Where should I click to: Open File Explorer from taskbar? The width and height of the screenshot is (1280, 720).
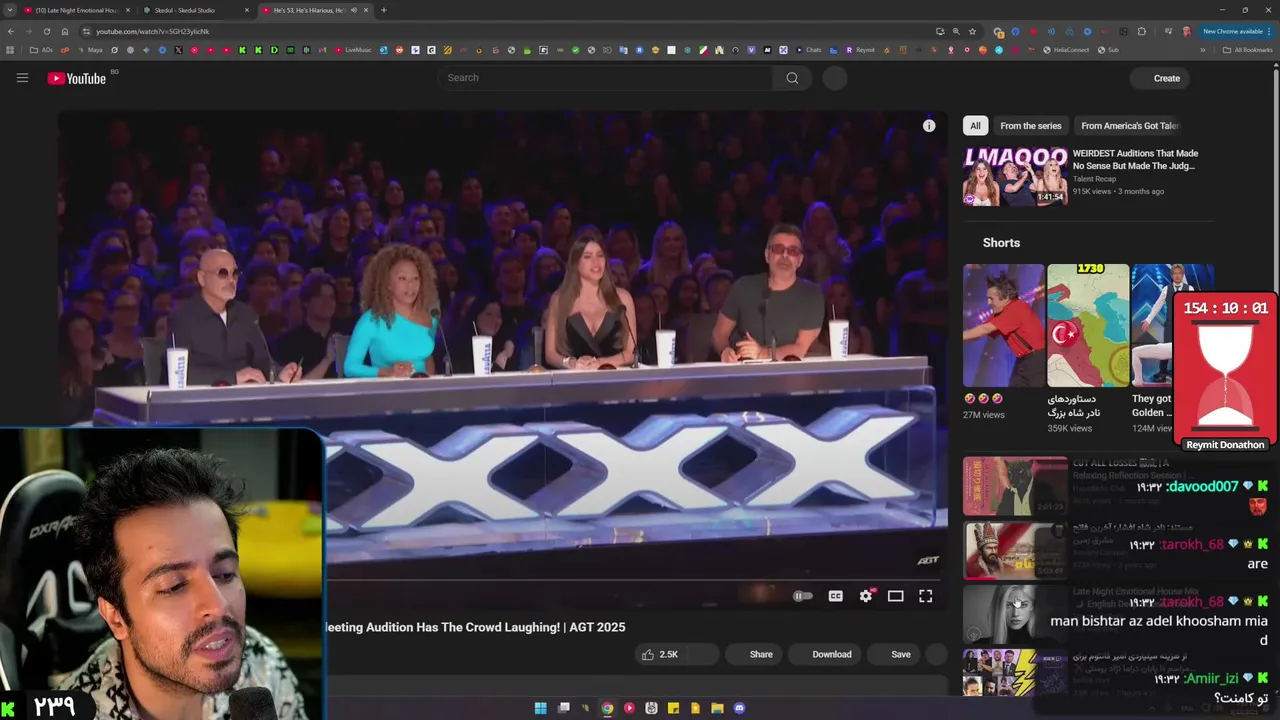[x=717, y=708]
